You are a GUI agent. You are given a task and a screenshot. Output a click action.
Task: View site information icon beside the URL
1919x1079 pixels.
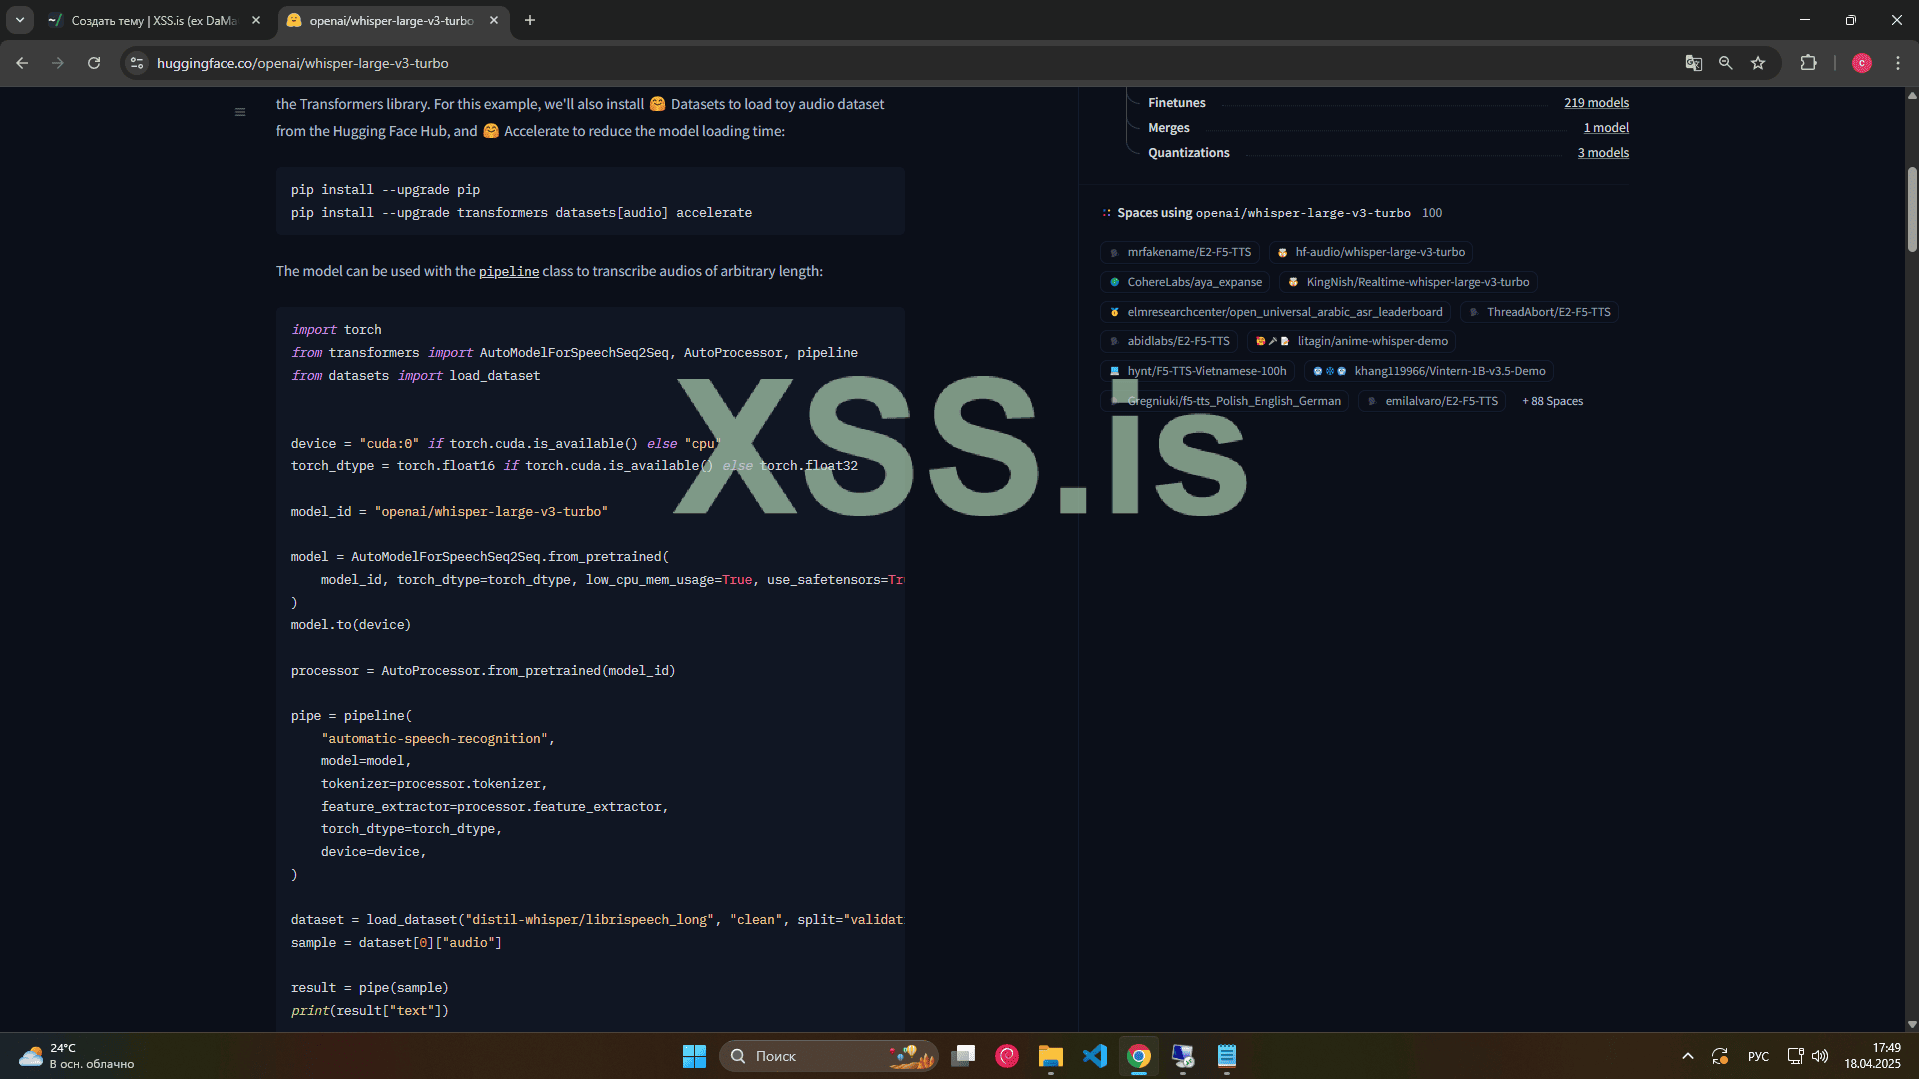click(137, 63)
